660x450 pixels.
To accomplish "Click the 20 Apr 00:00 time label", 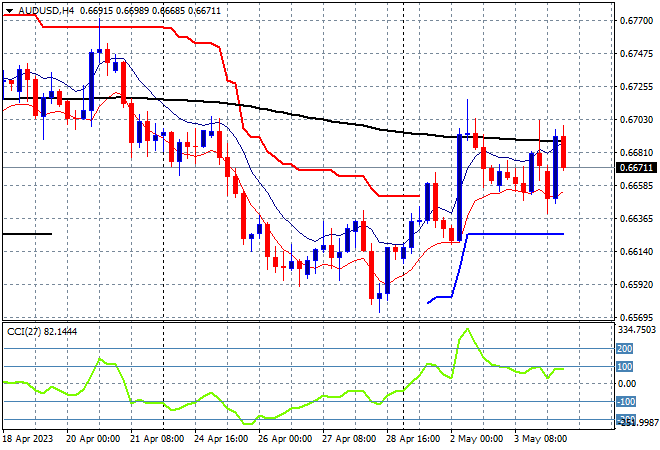I will (x=93, y=439).
